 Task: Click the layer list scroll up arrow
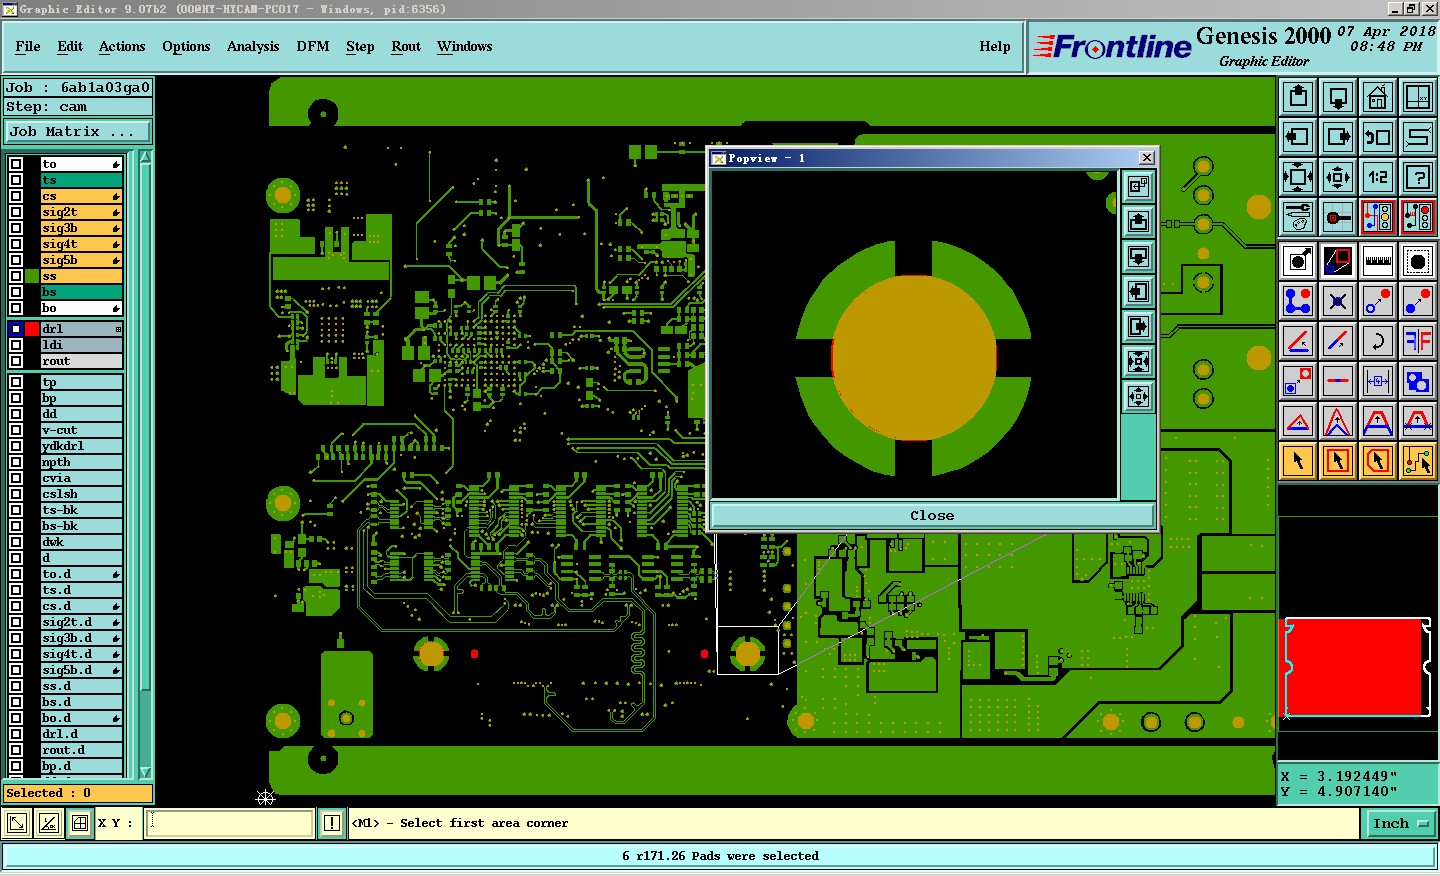point(146,157)
